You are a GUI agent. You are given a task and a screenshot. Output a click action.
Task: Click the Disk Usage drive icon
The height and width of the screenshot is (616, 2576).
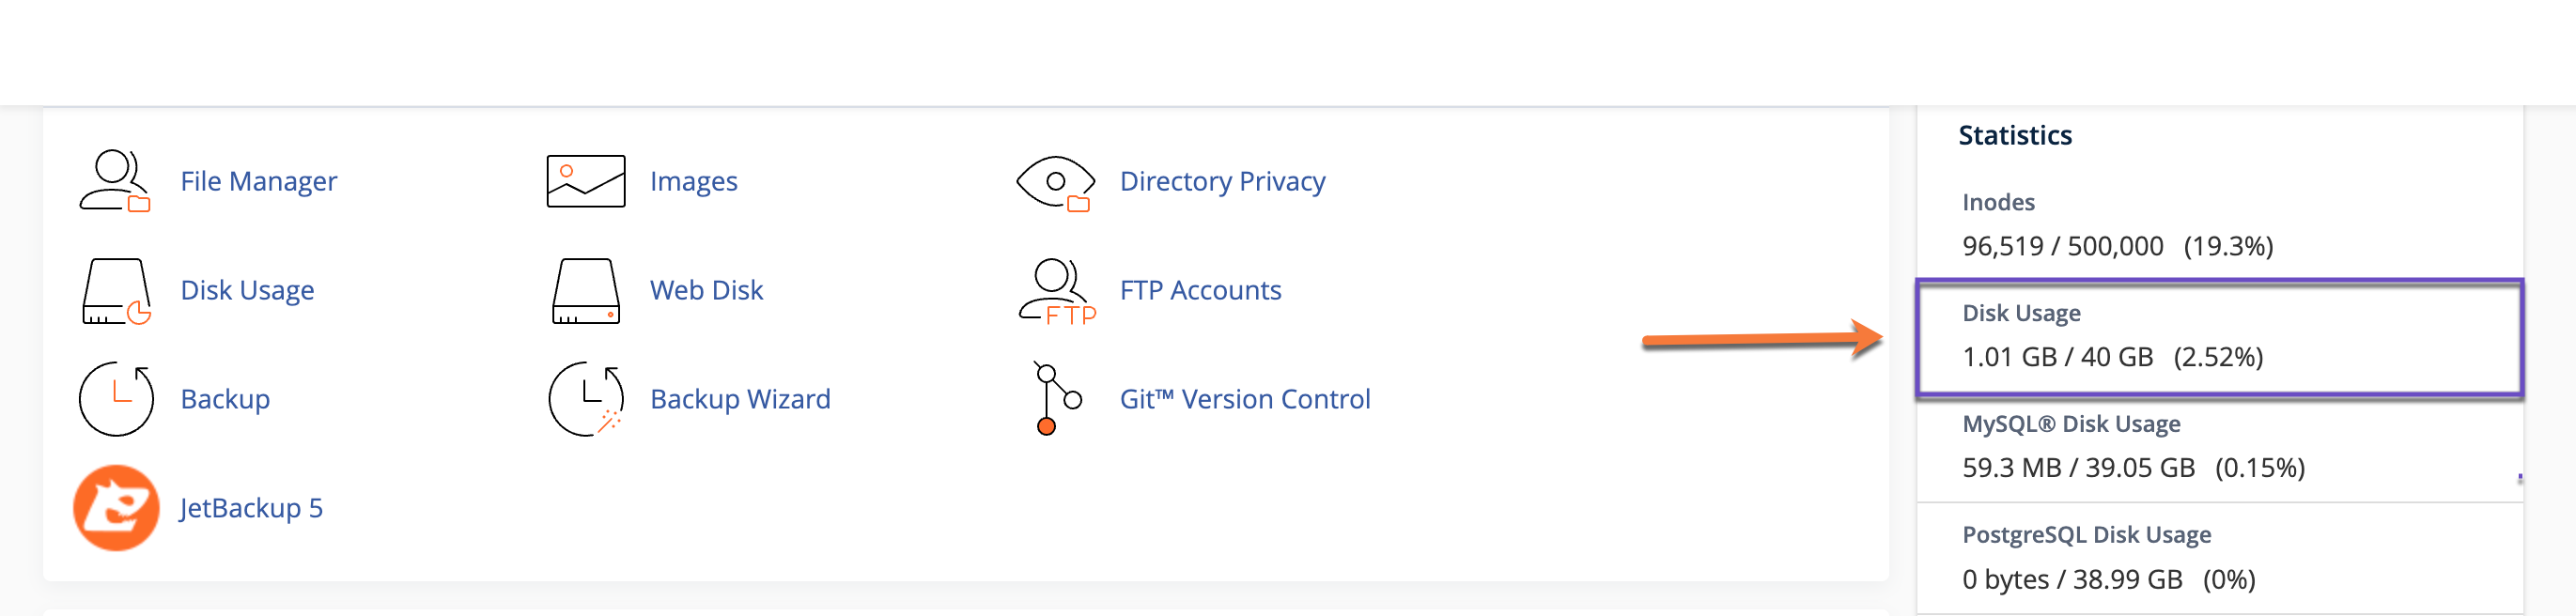(115, 291)
